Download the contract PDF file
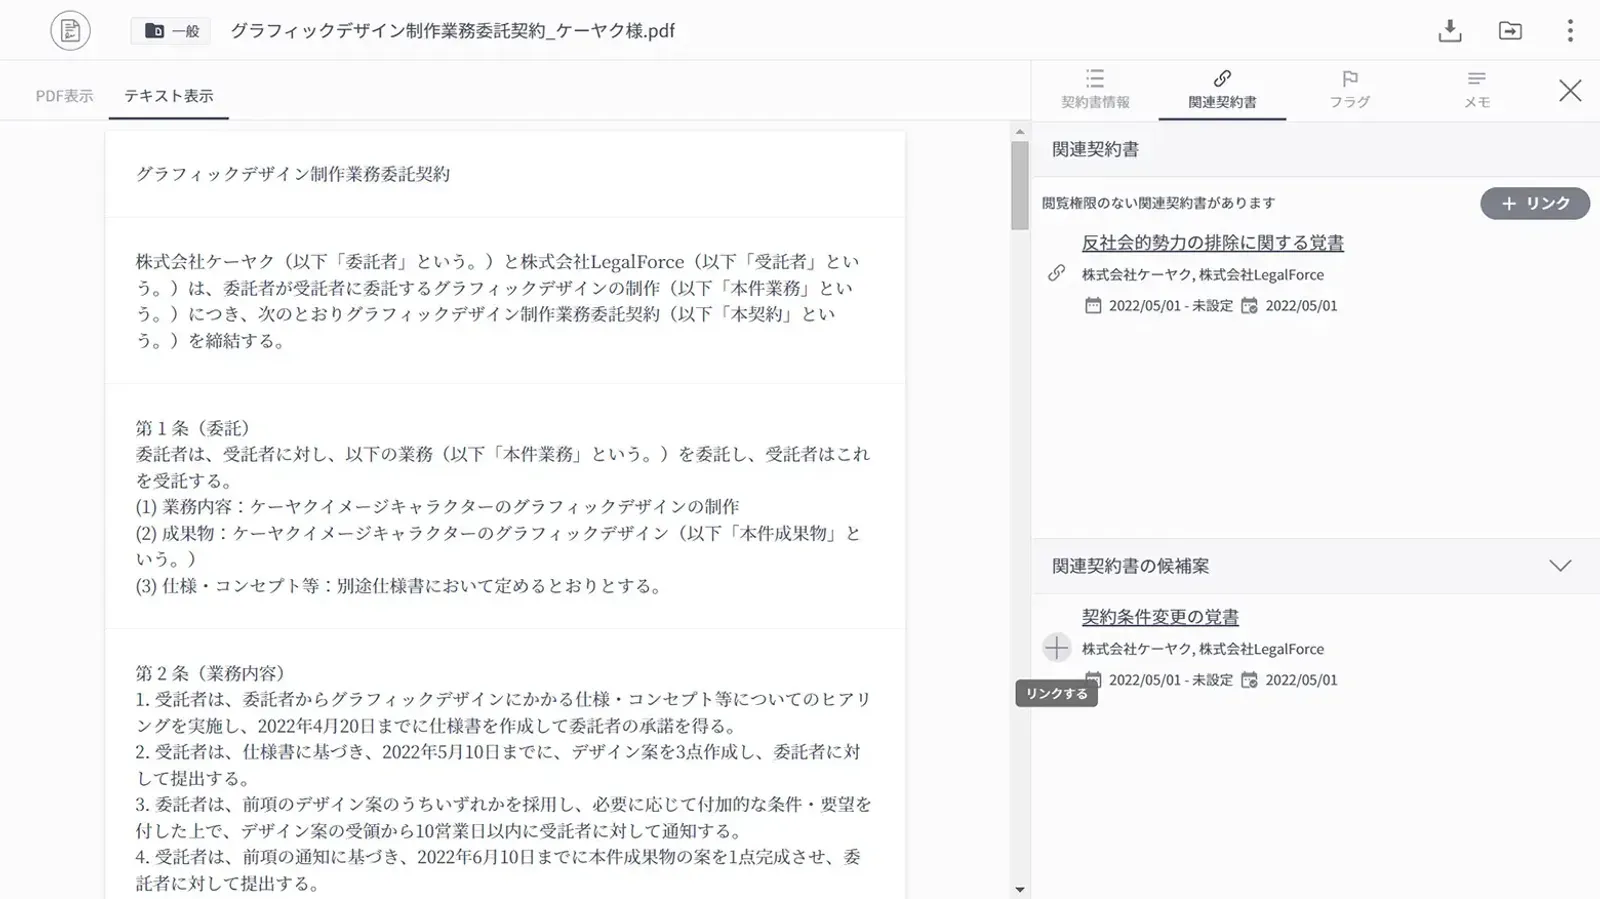Image resolution: width=1600 pixels, height=899 pixels. pos(1449,31)
